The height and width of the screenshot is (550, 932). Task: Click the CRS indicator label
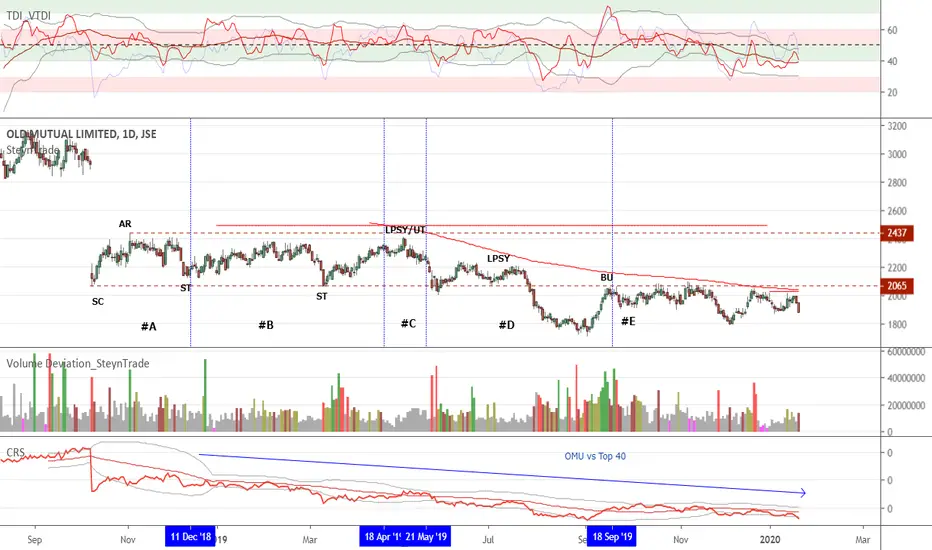[15, 452]
